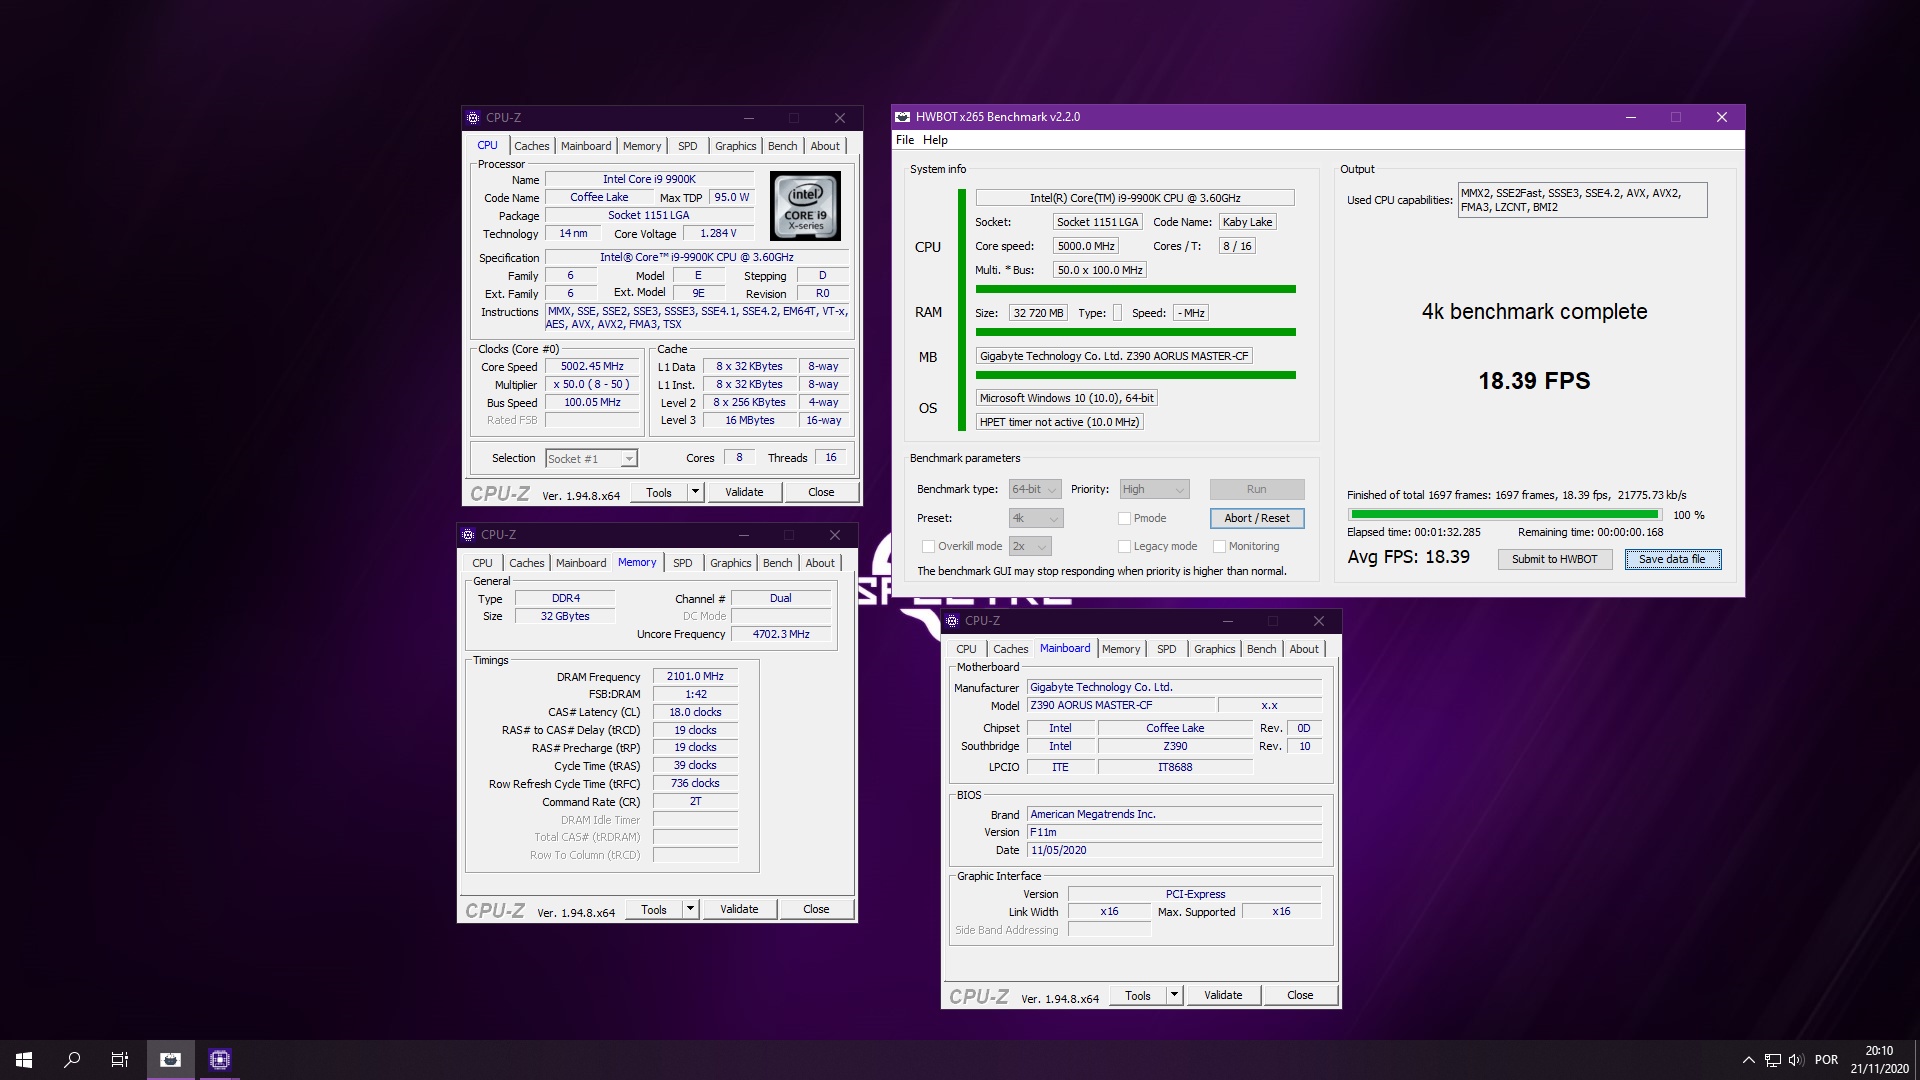Viewport: 1920px width, 1080px height.
Task: Open the POR language indicator
Action: [1826, 1060]
